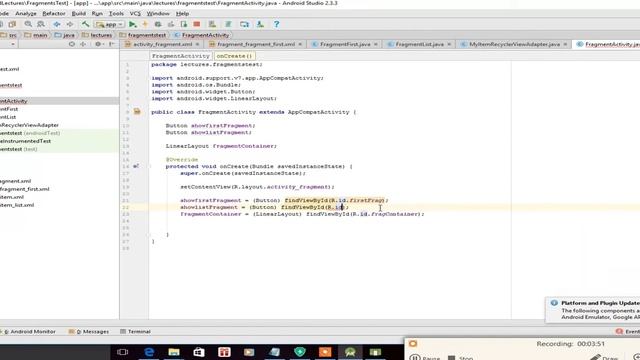Viewport: 640px width, 360px height.
Task: Close the FragmentFirst.java tab
Action: click(376, 44)
